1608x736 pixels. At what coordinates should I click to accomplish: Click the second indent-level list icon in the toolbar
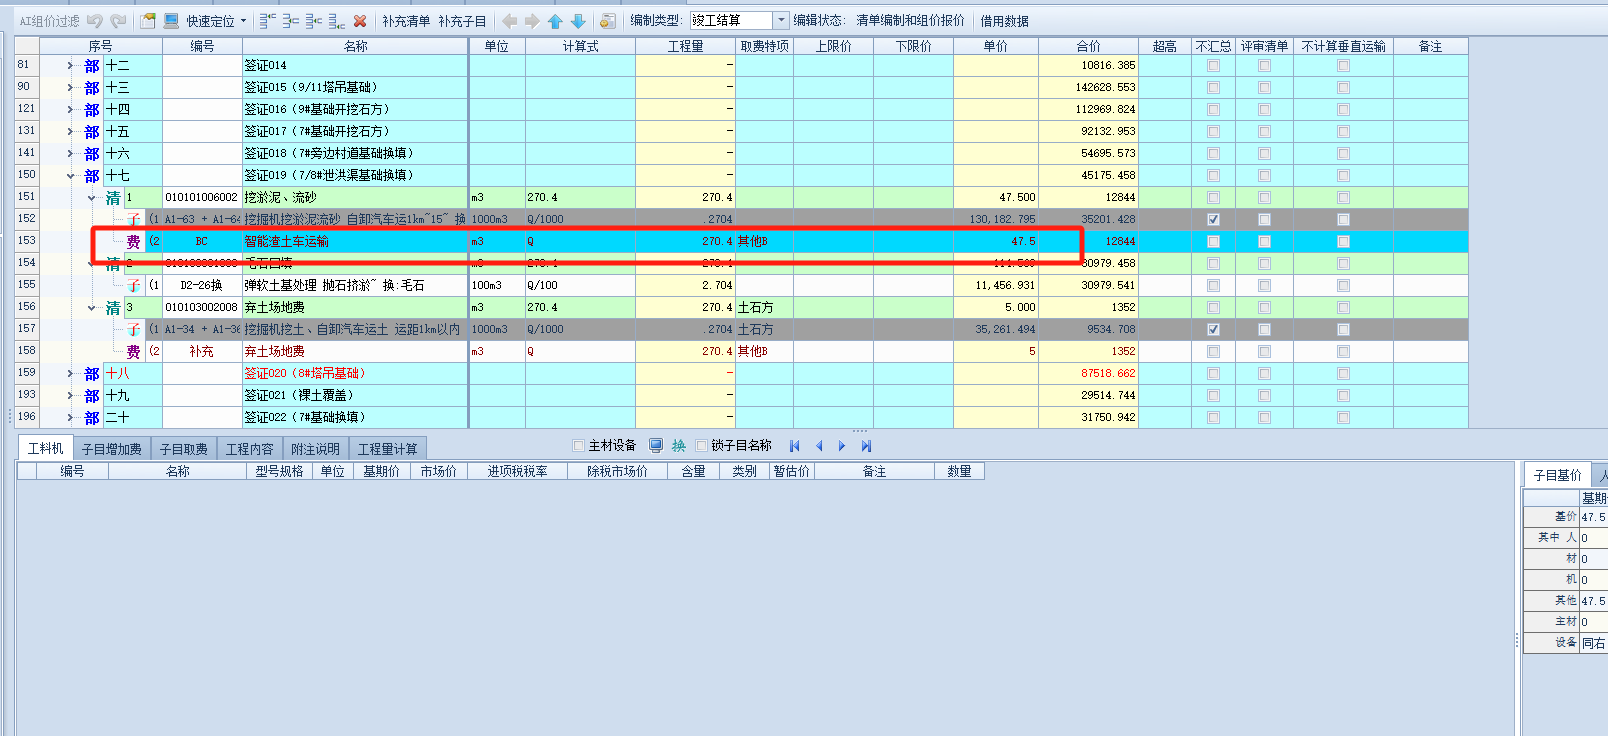(x=290, y=20)
